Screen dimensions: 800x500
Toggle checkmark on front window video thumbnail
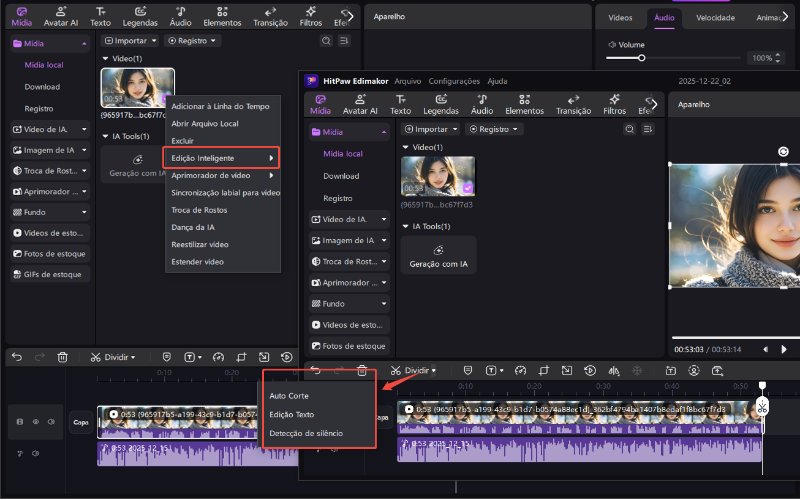click(467, 188)
